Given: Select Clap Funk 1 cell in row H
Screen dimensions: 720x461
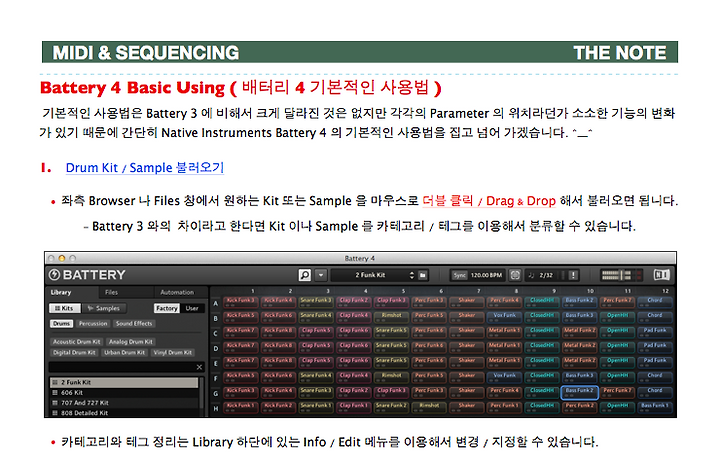Looking at the screenshot, I should coord(354,407).
